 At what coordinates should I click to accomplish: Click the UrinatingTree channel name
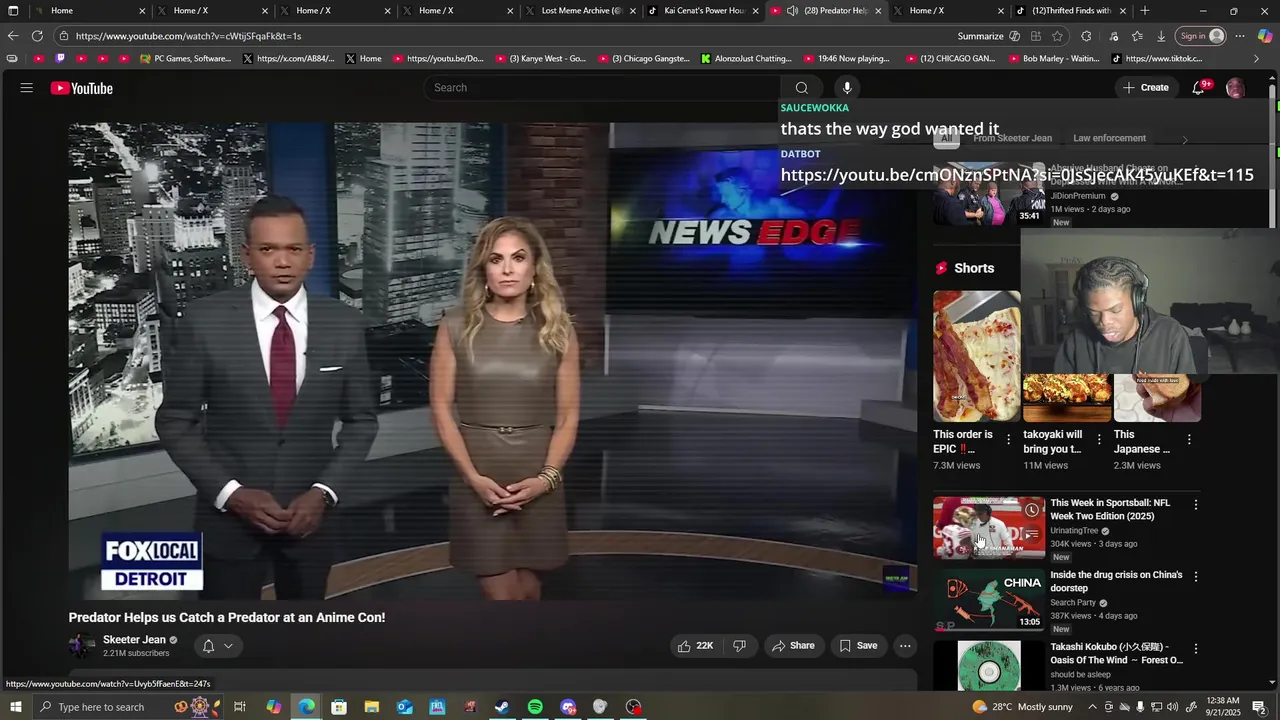1074,531
